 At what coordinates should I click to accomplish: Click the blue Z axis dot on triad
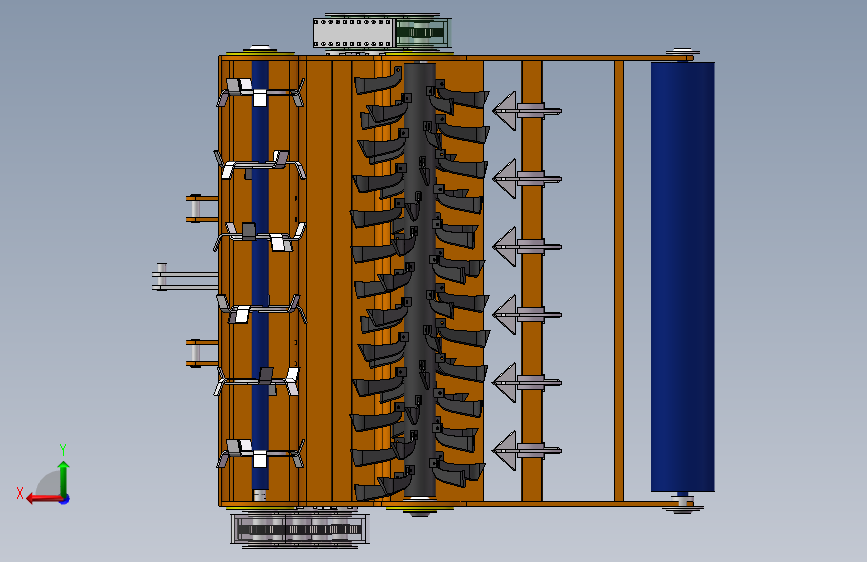[65, 499]
